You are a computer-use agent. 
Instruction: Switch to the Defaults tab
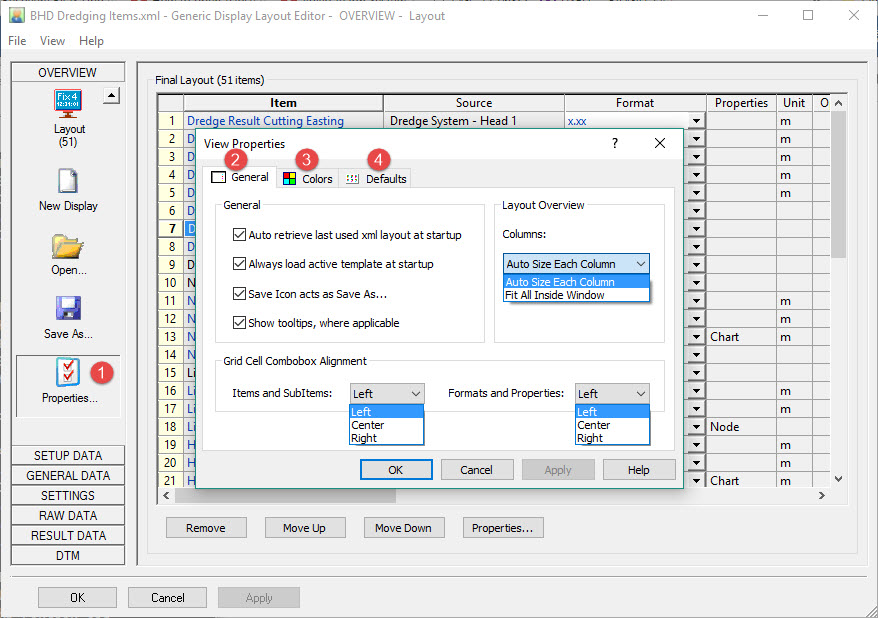click(x=376, y=179)
